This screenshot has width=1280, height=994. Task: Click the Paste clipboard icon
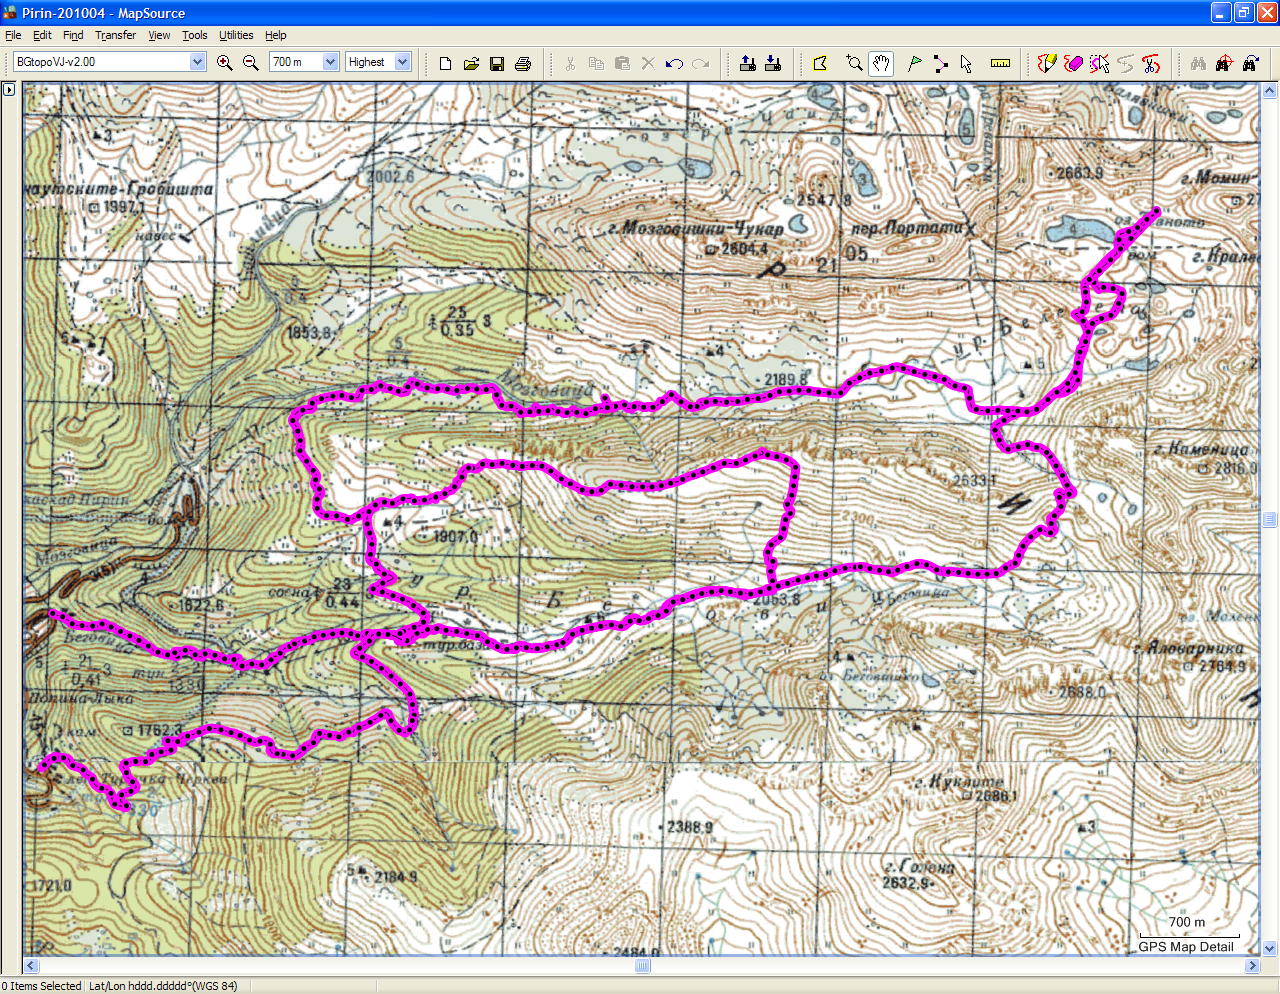(x=622, y=63)
